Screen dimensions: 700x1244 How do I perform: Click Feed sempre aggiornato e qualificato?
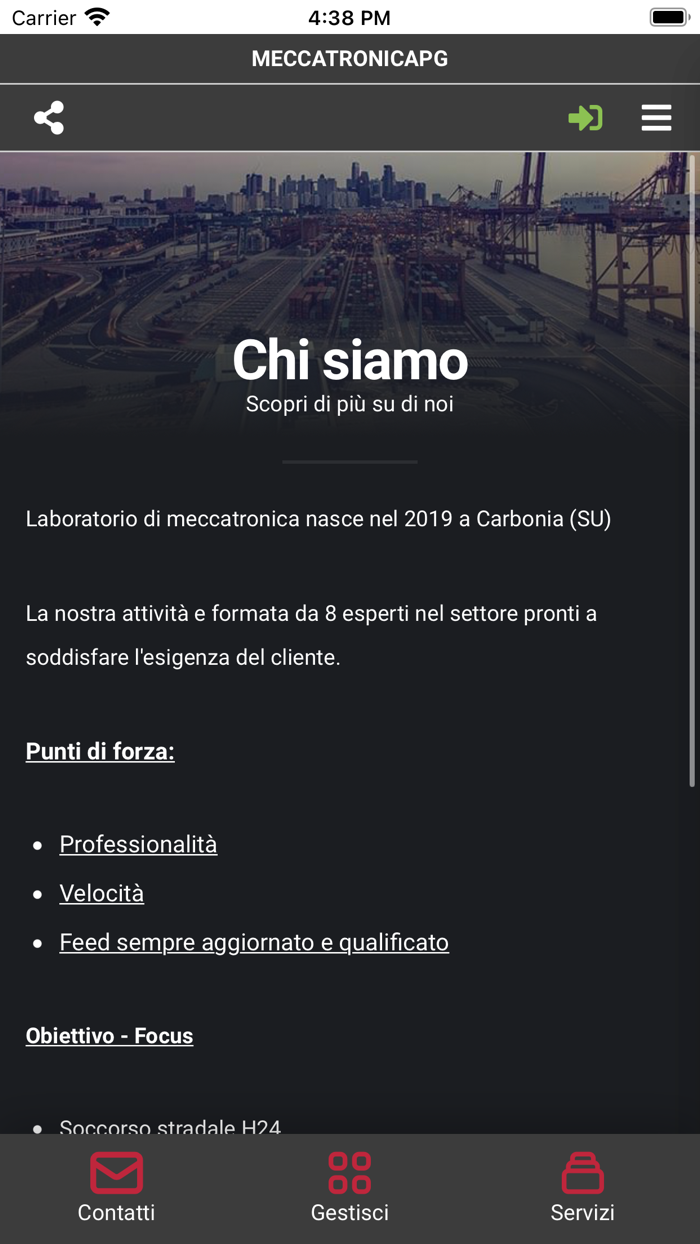coord(254,942)
